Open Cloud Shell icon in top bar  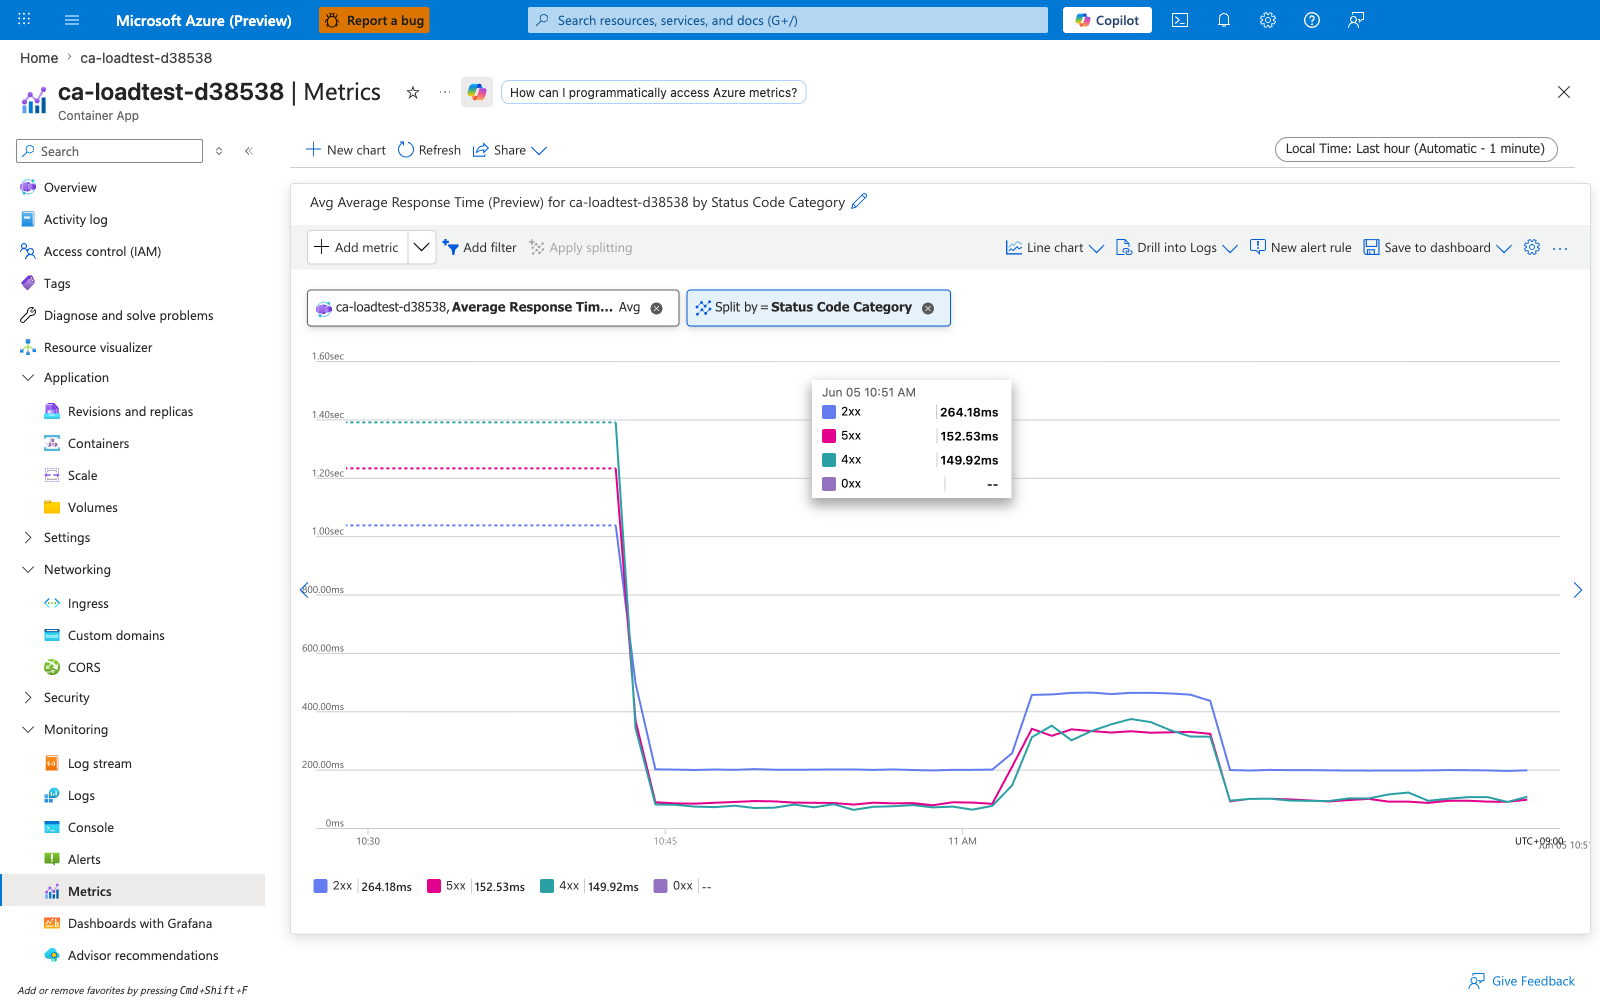point(1180,20)
